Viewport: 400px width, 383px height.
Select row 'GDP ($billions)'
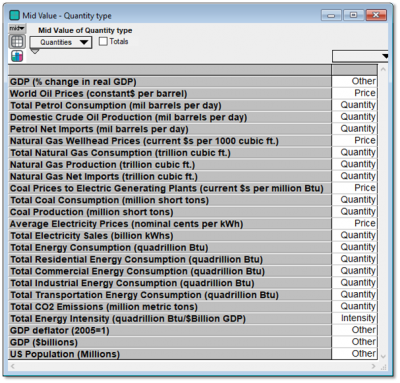point(170,342)
